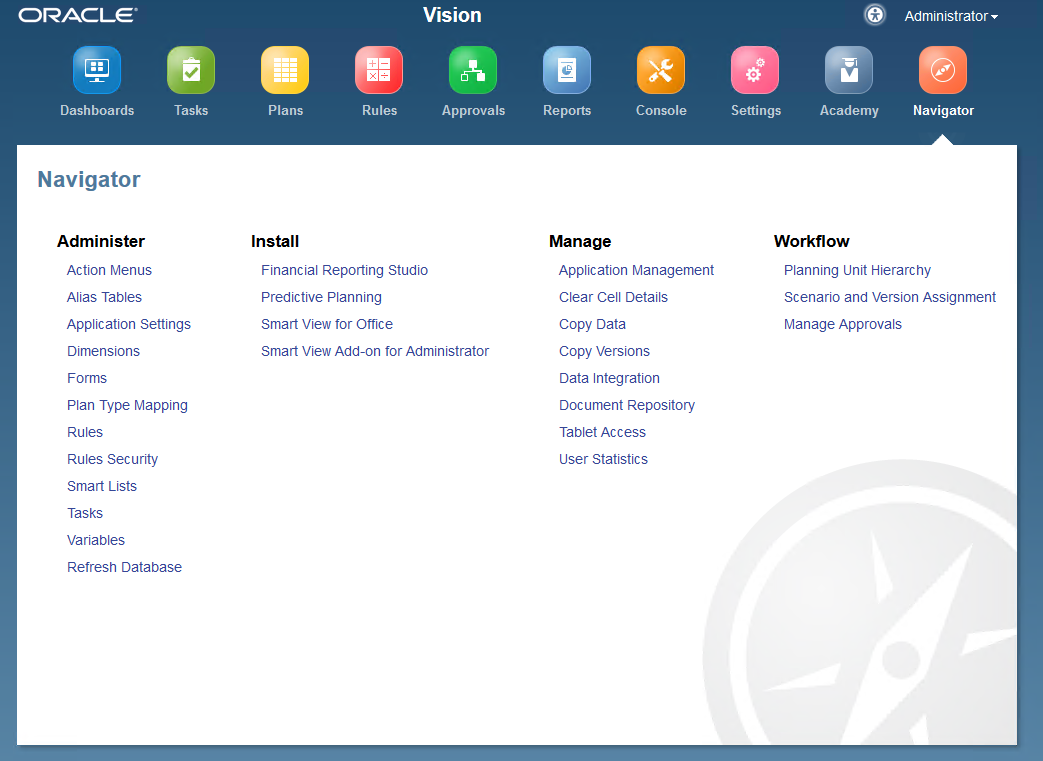Screen dimensions: 1043x761
Task: Open Planning Unit Hierarchy
Action: click(857, 271)
